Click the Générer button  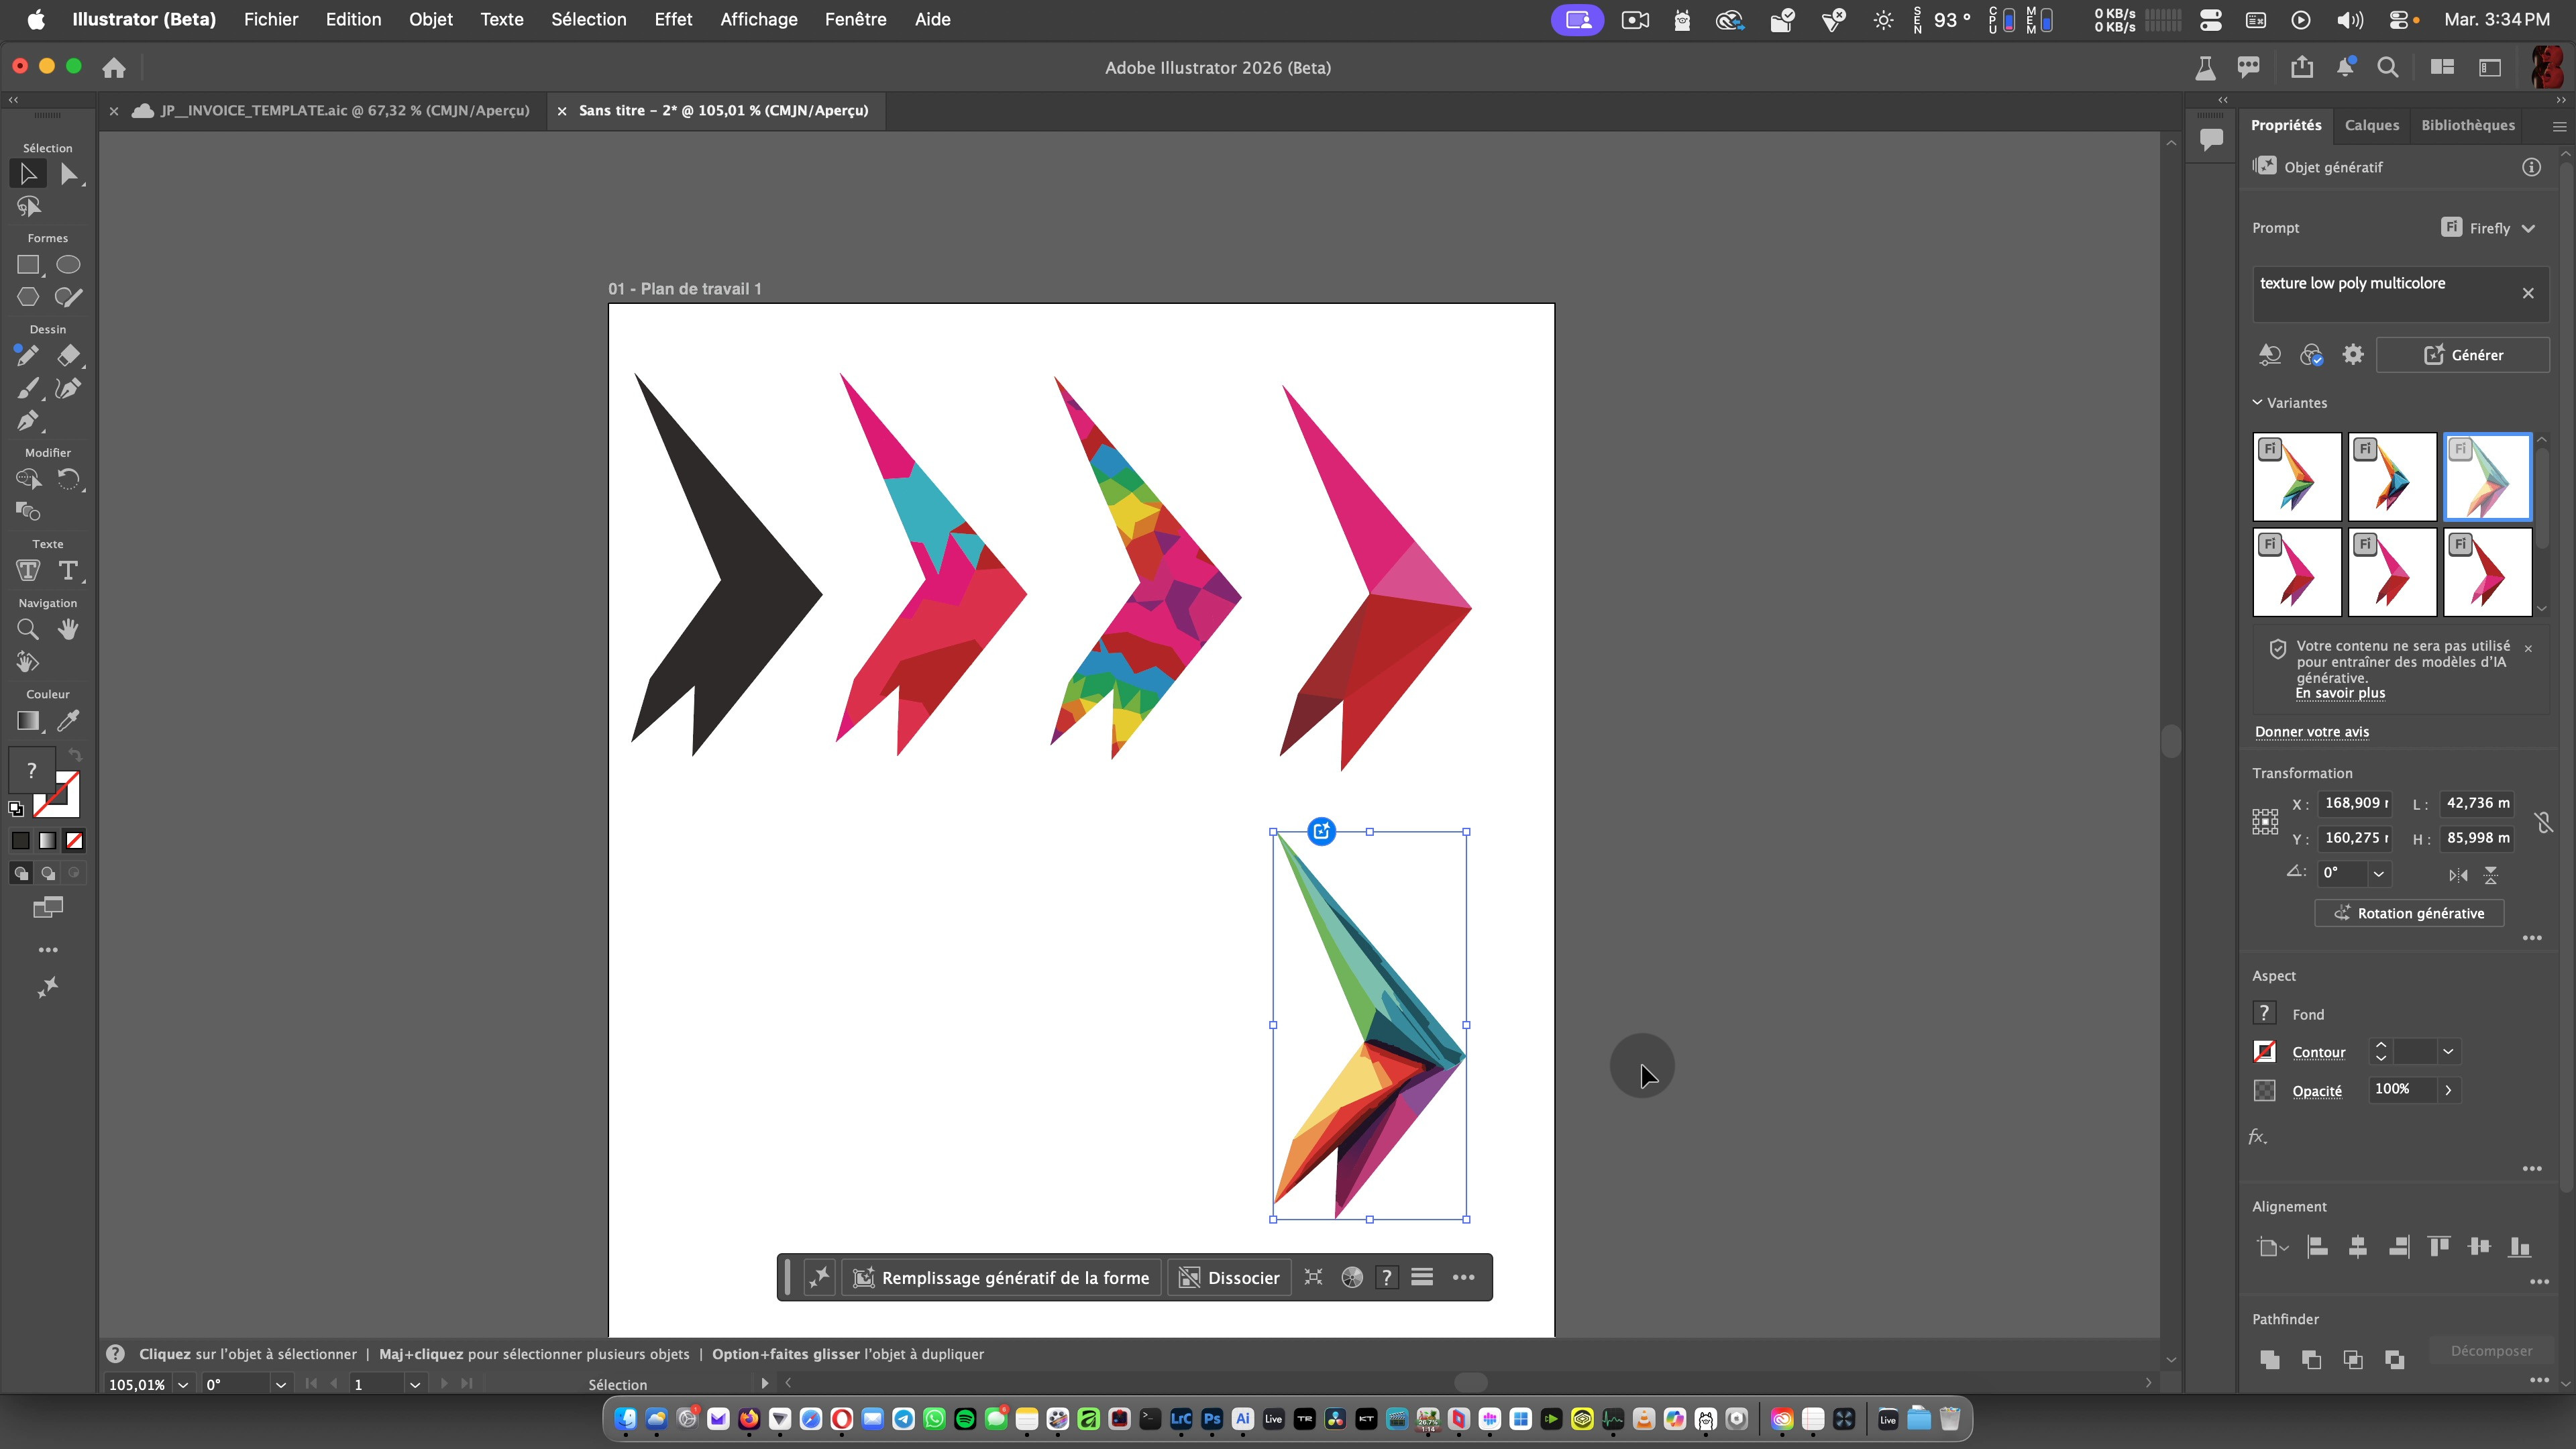2462,355
